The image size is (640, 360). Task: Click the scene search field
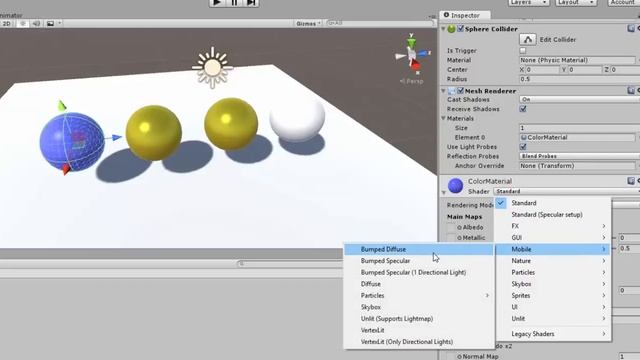pos(380,23)
